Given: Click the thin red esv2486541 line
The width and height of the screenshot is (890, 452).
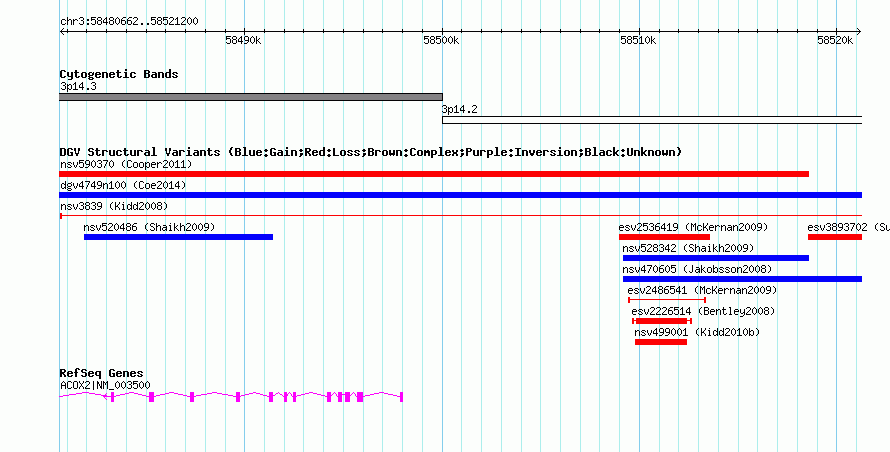Looking at the screenshot, I should 667,300.
